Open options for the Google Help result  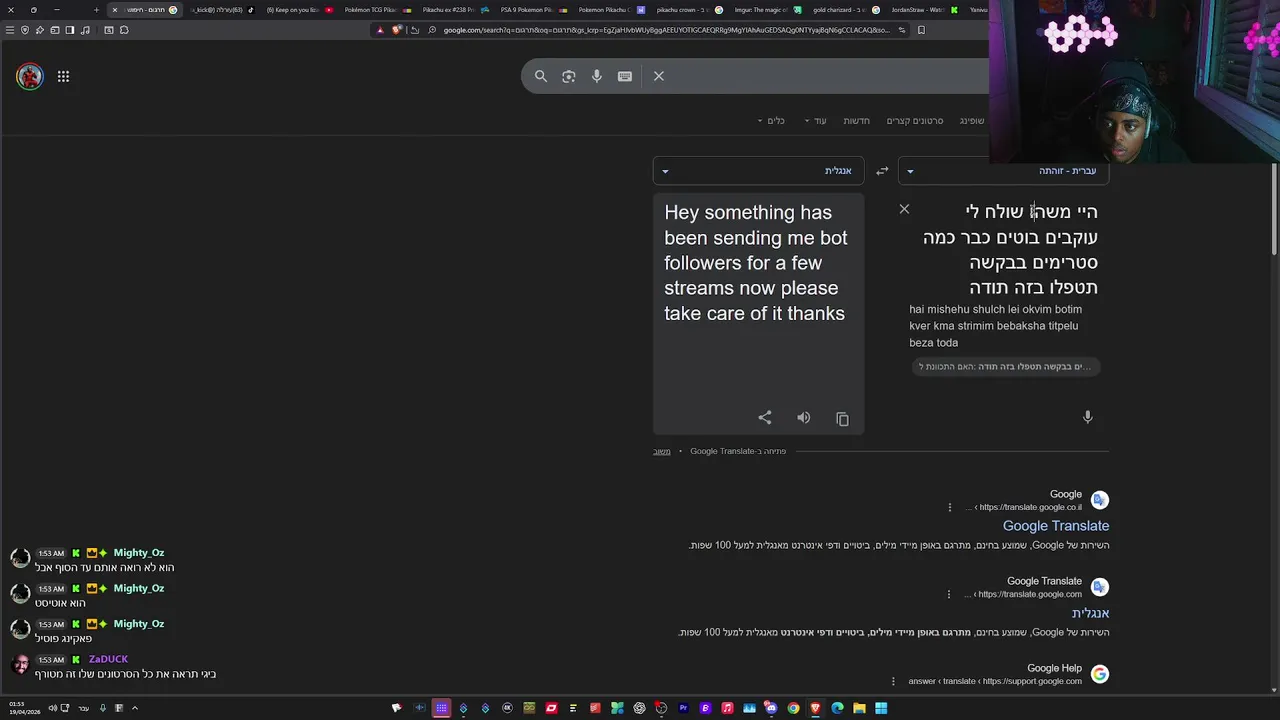[x=893, y=681]
